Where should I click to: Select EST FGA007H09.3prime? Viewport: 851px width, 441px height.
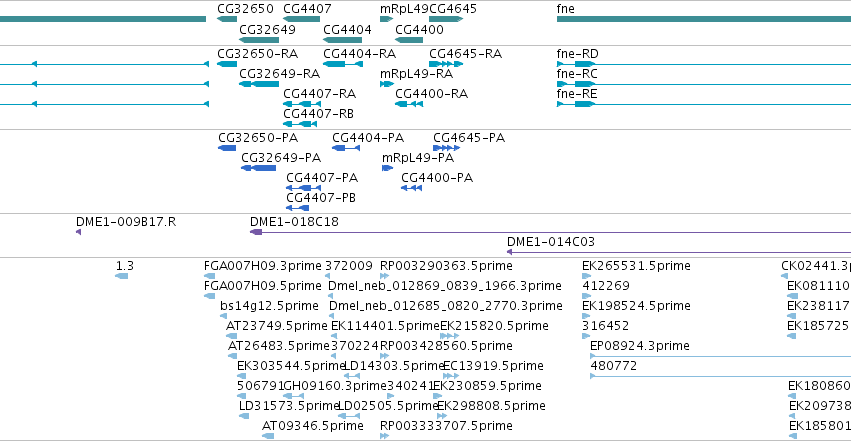coord(263,266)
